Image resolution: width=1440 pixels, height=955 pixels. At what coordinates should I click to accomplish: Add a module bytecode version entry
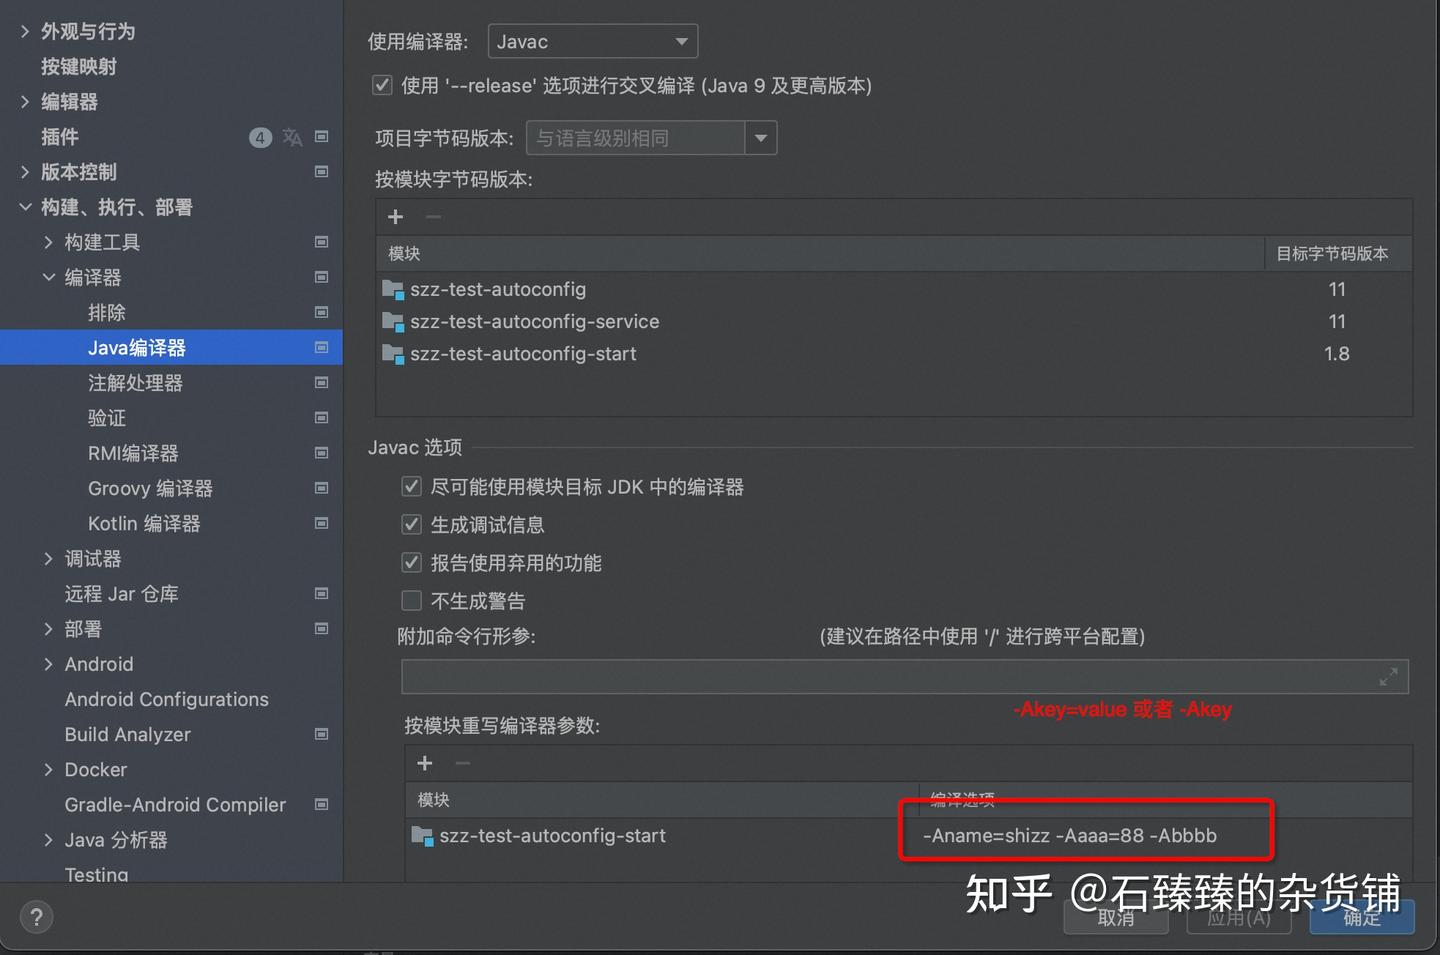(x=395, y=216)
